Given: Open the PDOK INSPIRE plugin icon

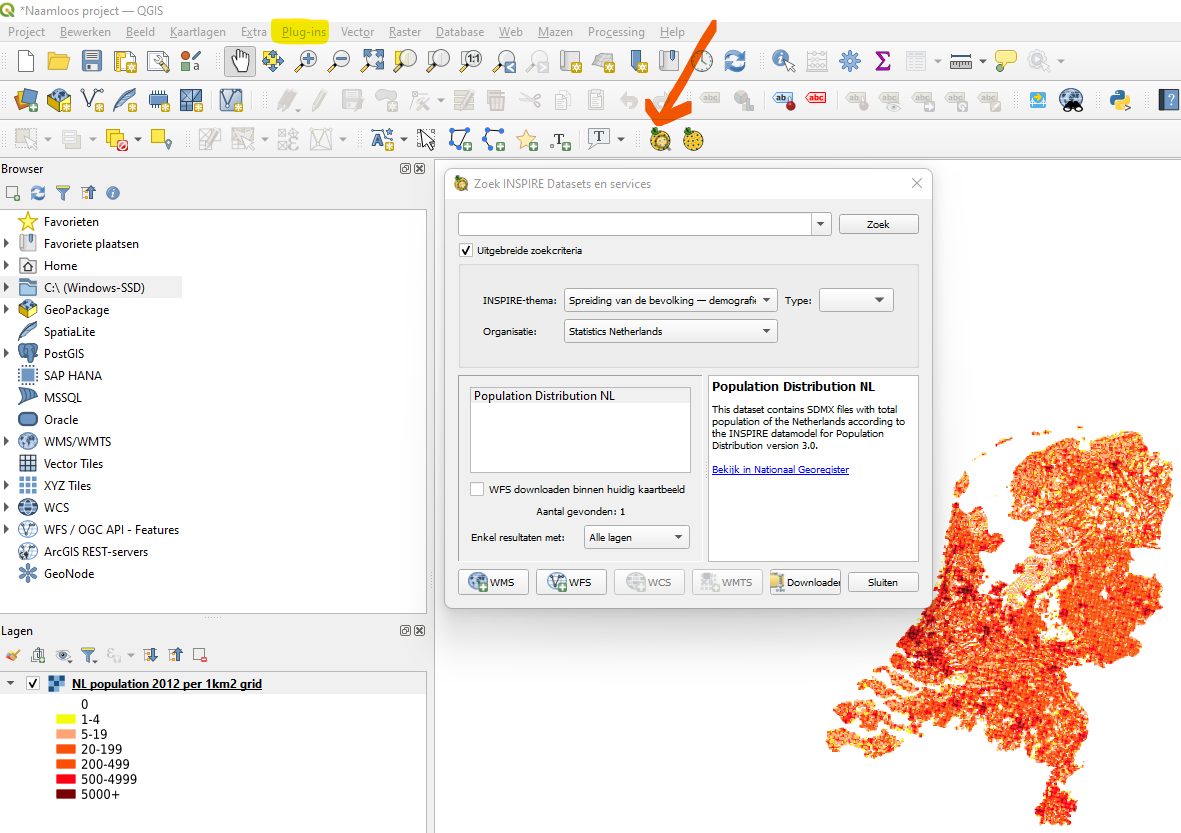Looking at the screenshot, I should 661,140.
